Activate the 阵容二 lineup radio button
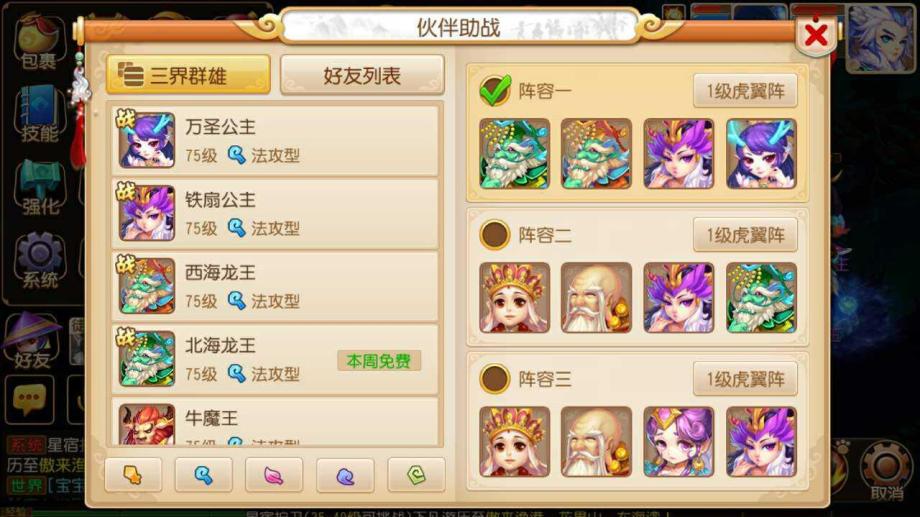Viewport: 920px width, 517px height. pyautogui.click(x=495, y=235)
